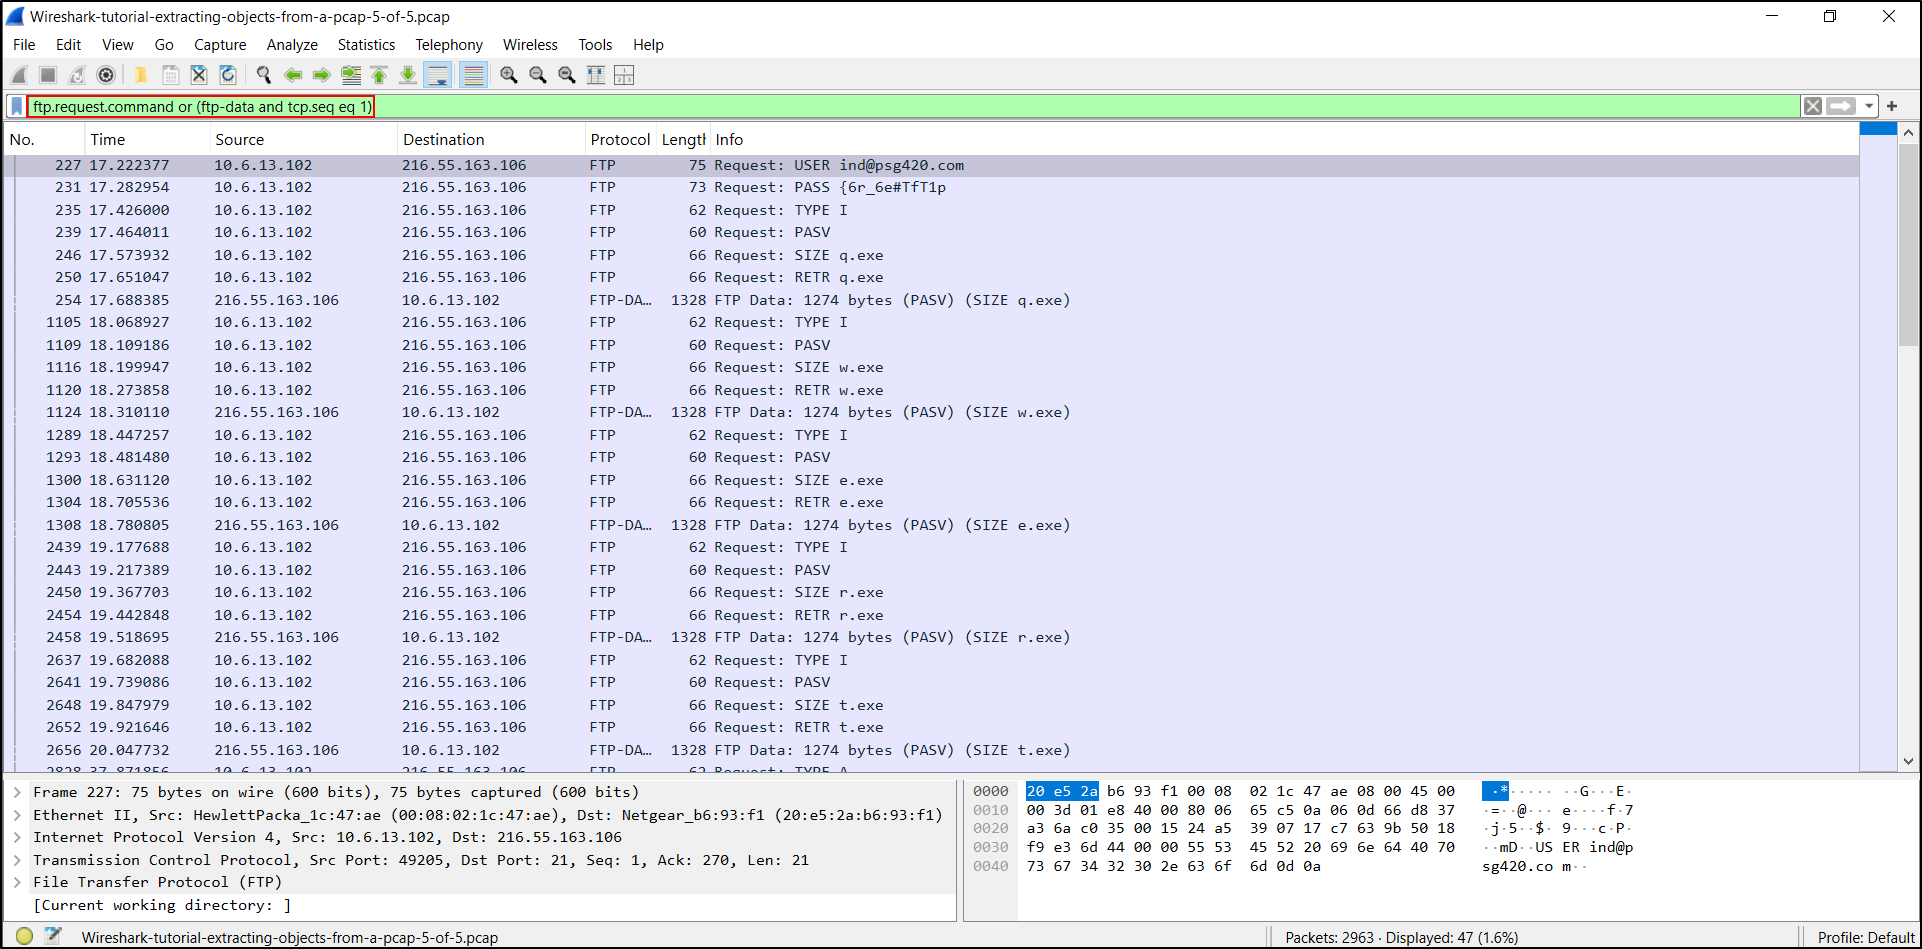Screen dimensions: 1922x949
Task: Go forward in packet history arrow
Action: point(322,75)
